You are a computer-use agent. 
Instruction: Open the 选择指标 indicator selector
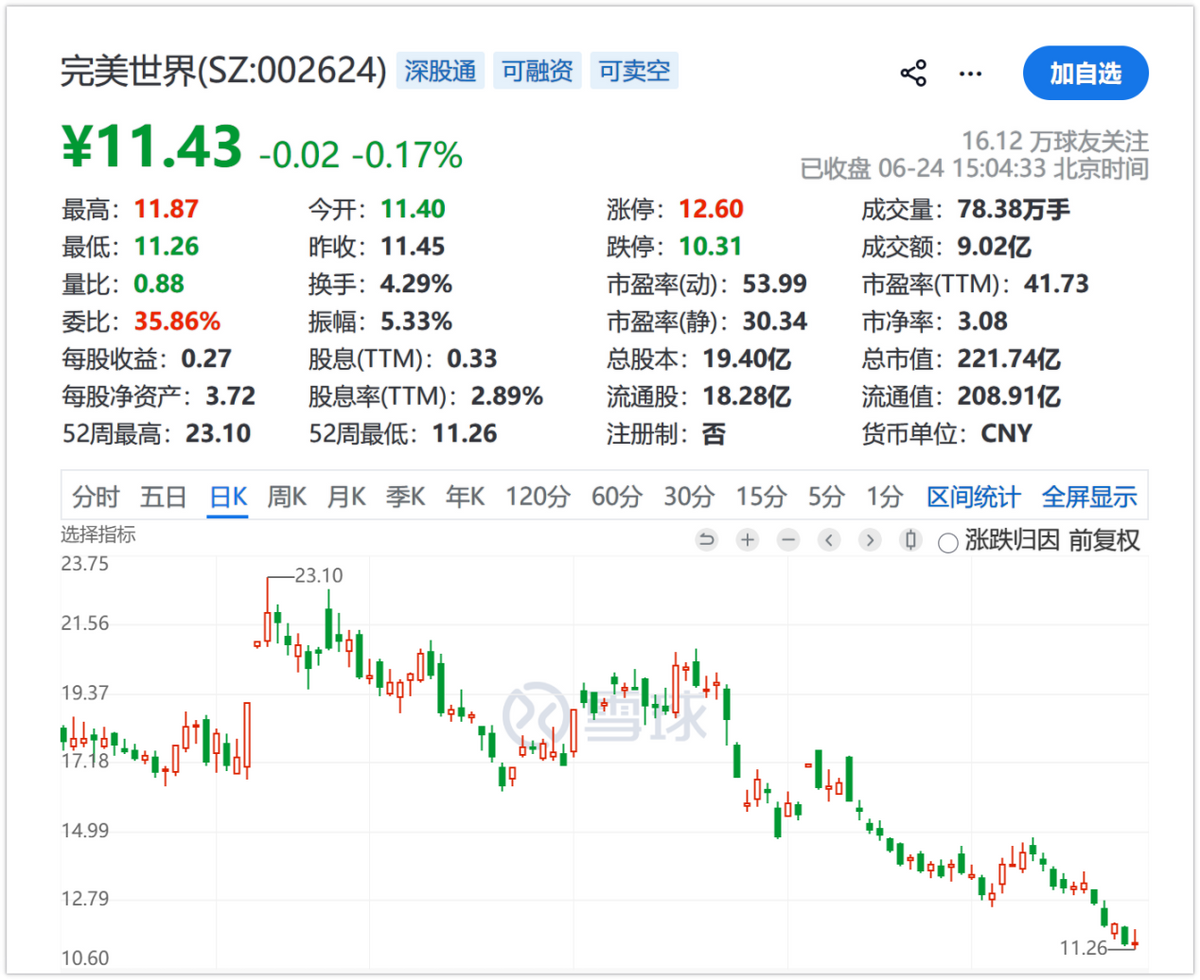pyautogui.click(x=98, y=535)
